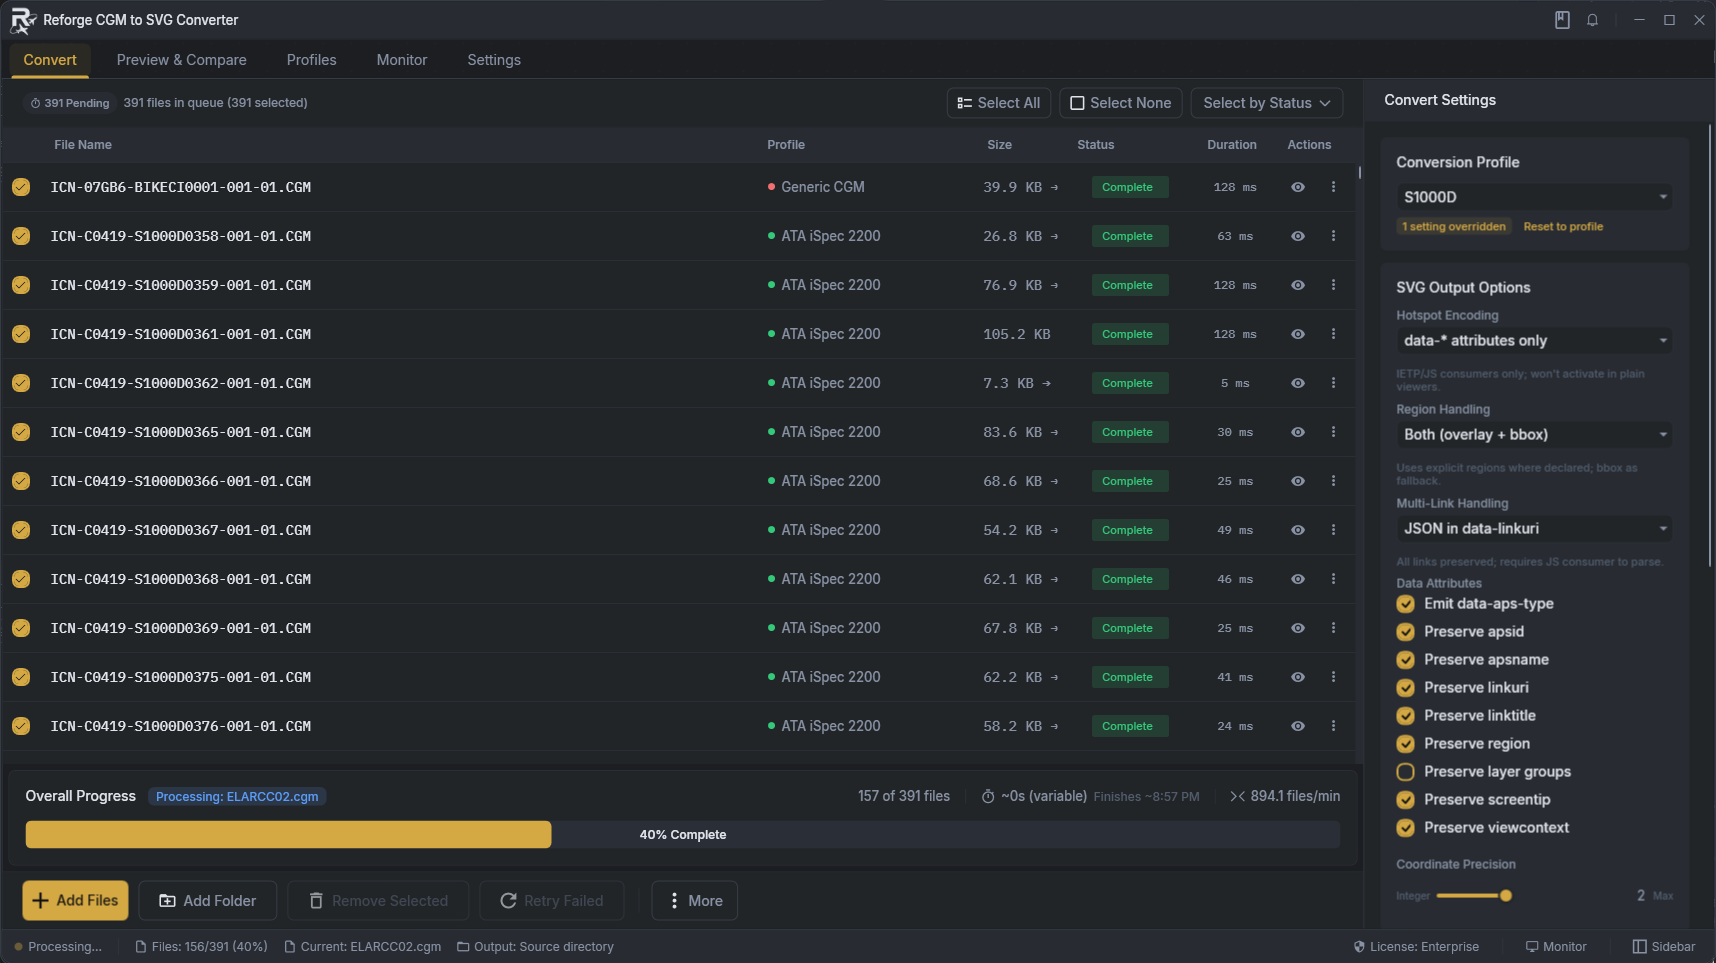Click the 391 Pending badge

coord(69,103)
